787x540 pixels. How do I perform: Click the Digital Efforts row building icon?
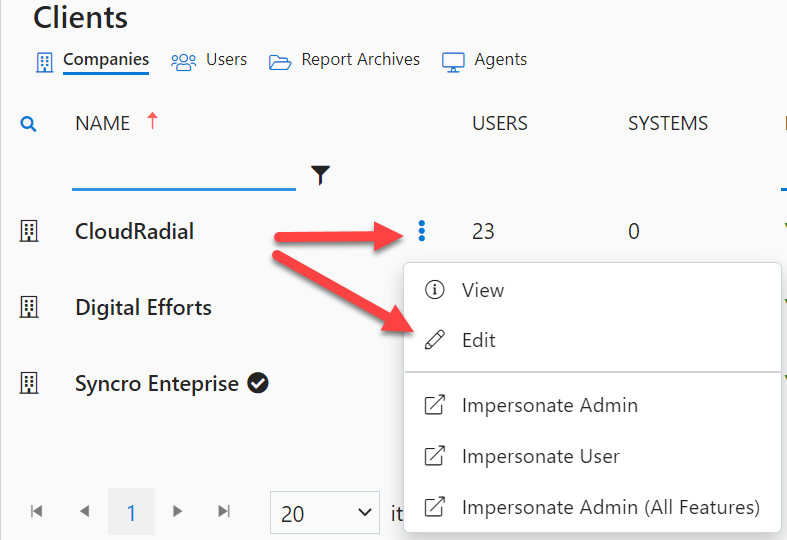(x=29, y=307)
